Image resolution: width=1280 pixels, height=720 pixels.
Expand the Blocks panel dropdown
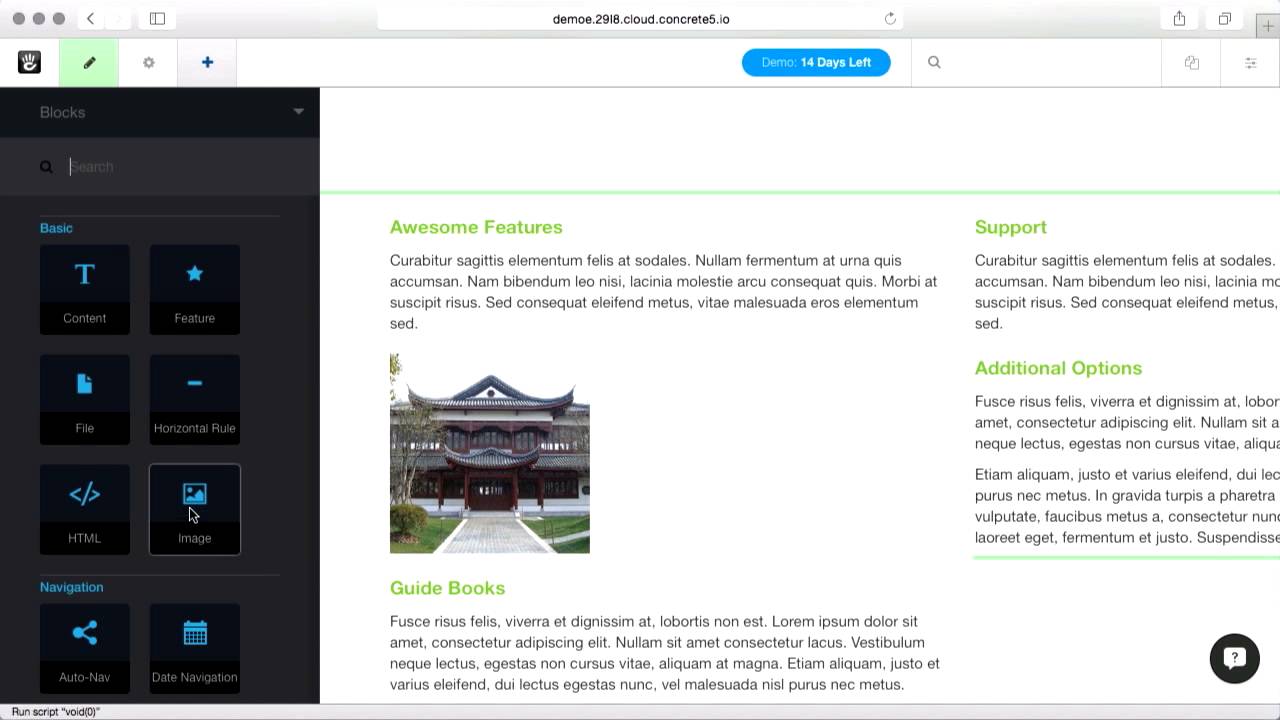click(298, 111)
